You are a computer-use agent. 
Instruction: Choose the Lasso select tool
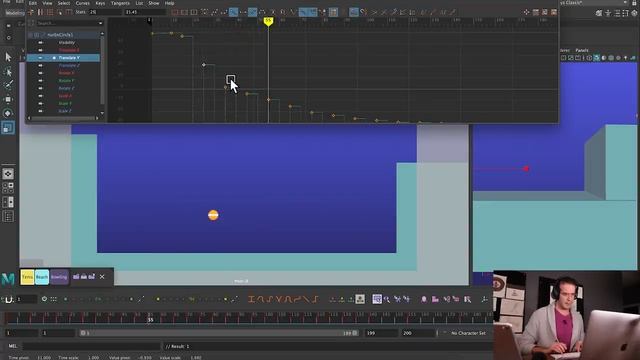(x=8, y=72)
